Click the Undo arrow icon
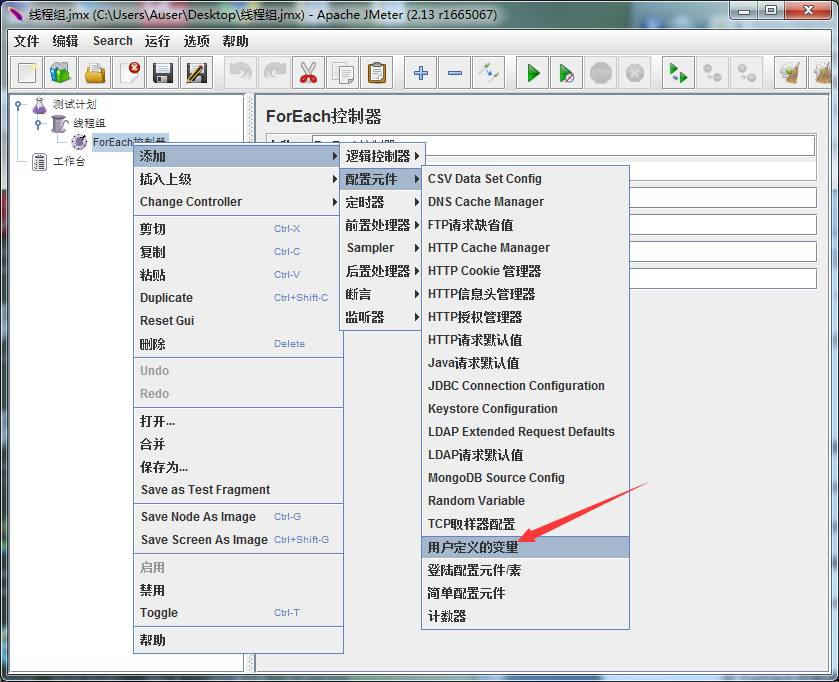 click(x=240, y=73)
